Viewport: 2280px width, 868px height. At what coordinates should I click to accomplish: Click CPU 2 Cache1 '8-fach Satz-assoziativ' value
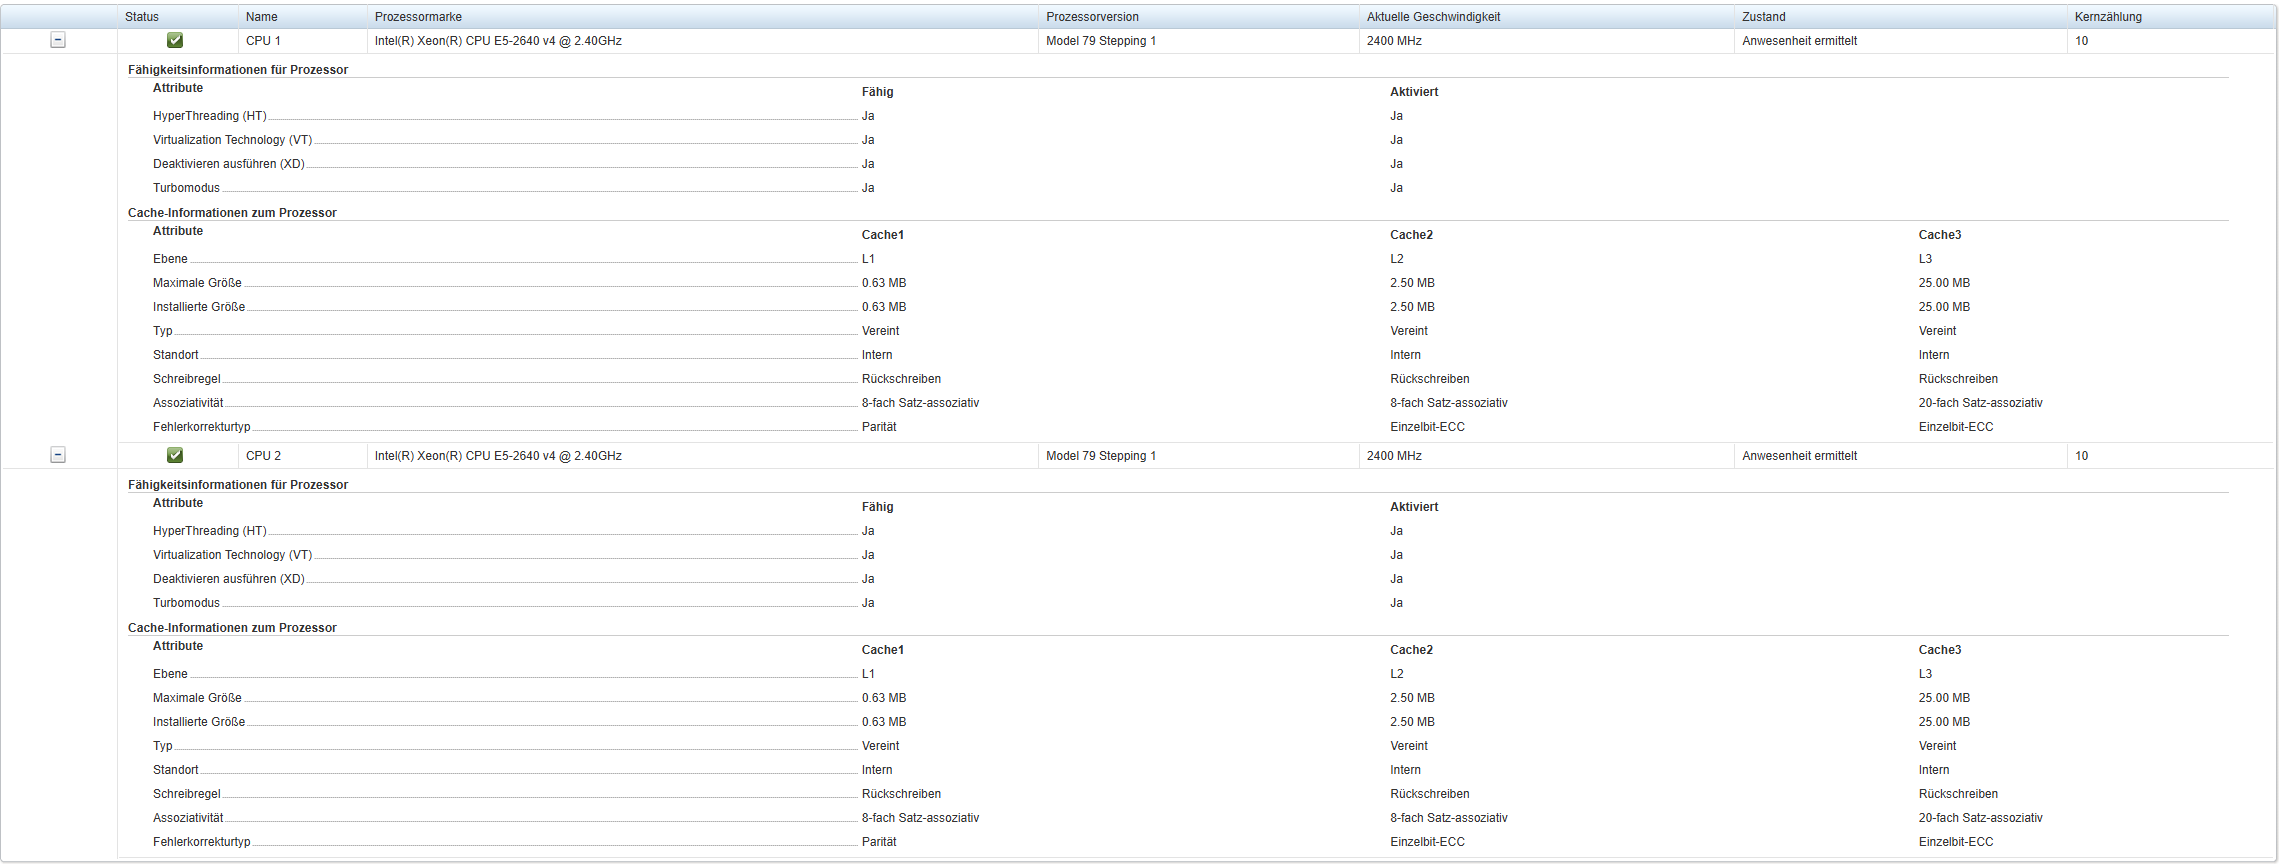pyautogui.click(x=920, y=818)
